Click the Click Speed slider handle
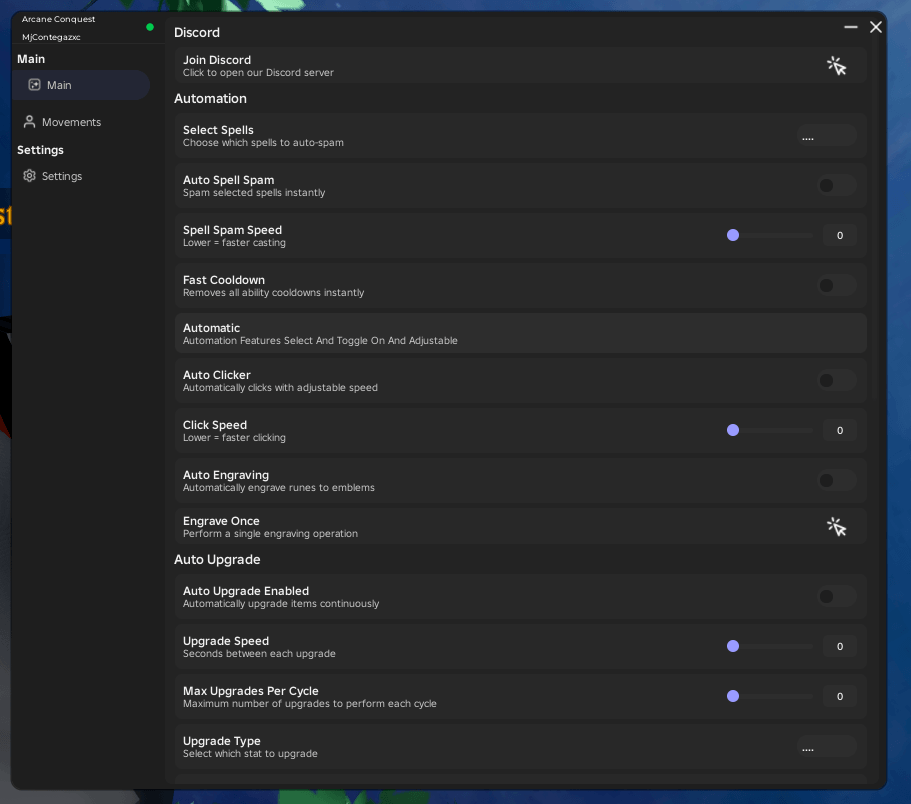The height and width of the screenshot is (804, 911). pyautogui.click(x=733, y=430)
